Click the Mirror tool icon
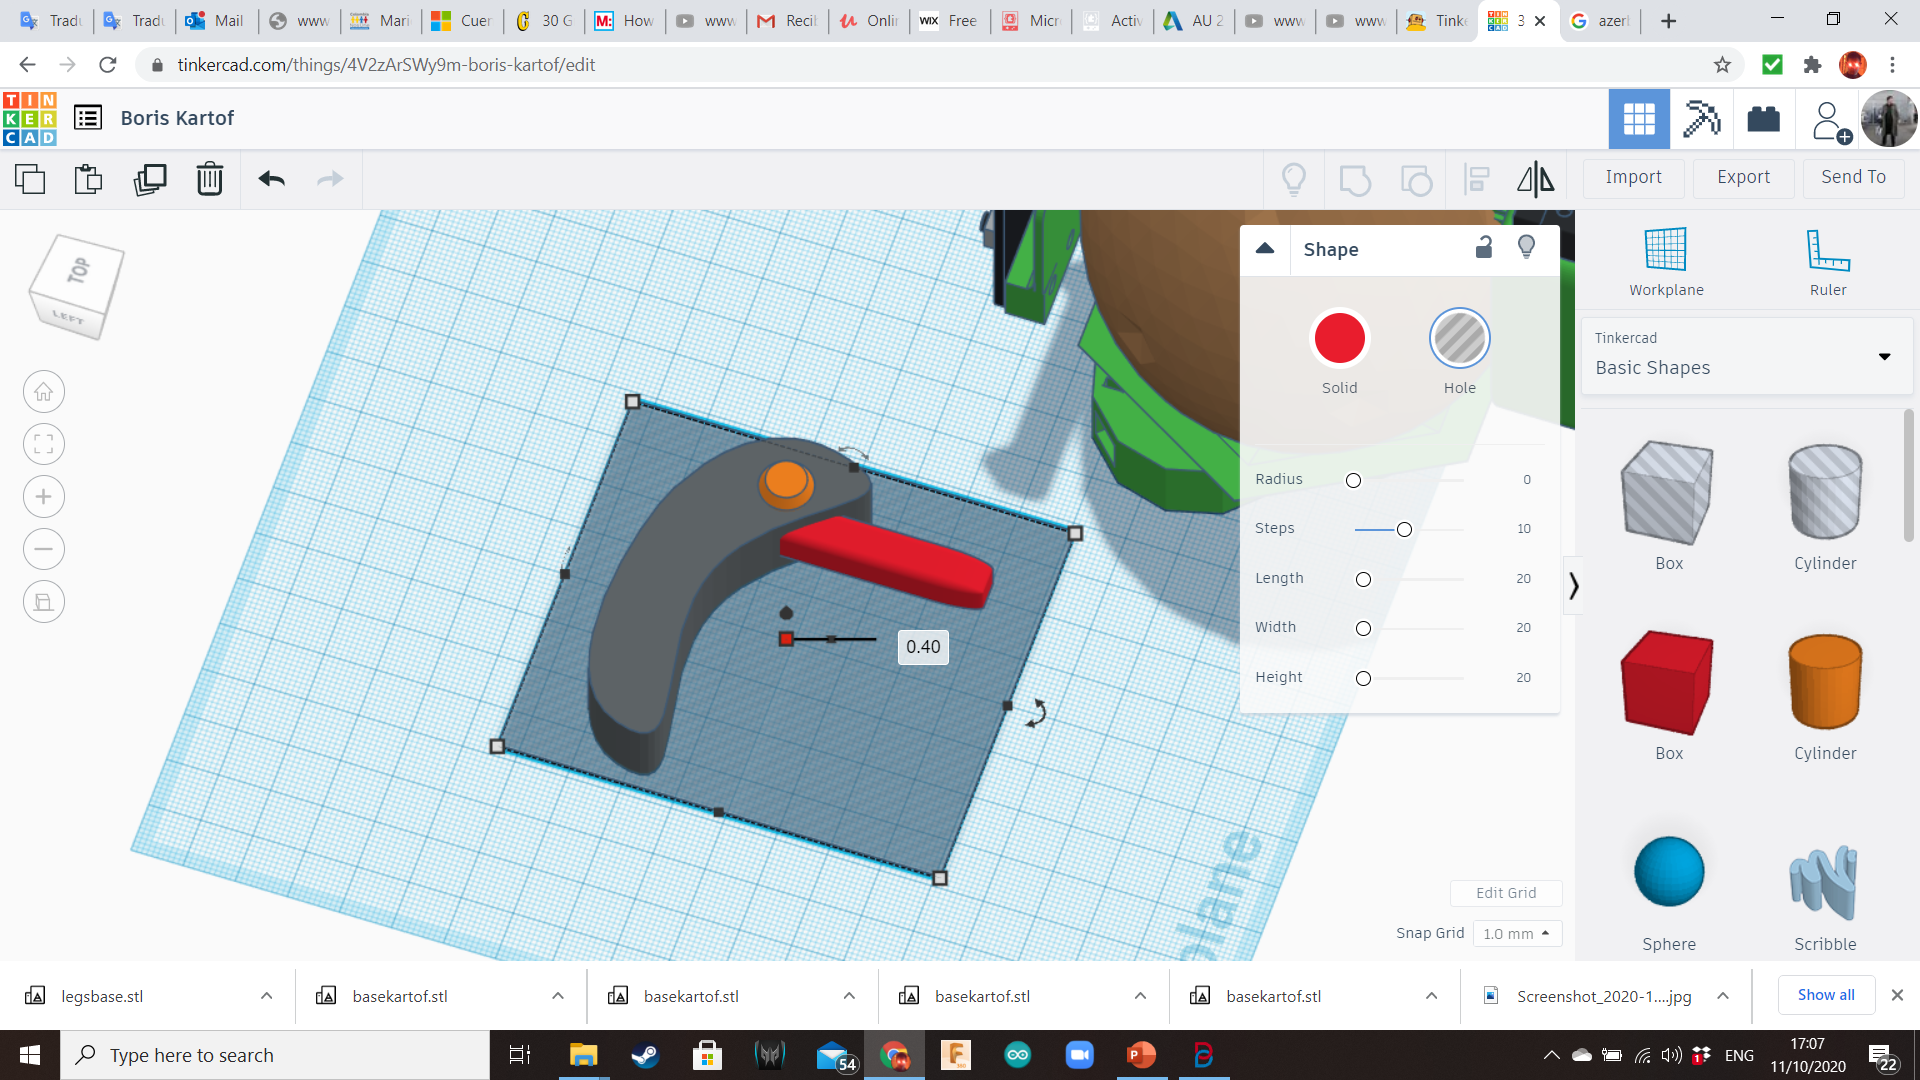The image size is (1920, 1080). [x=1535, y=179]
